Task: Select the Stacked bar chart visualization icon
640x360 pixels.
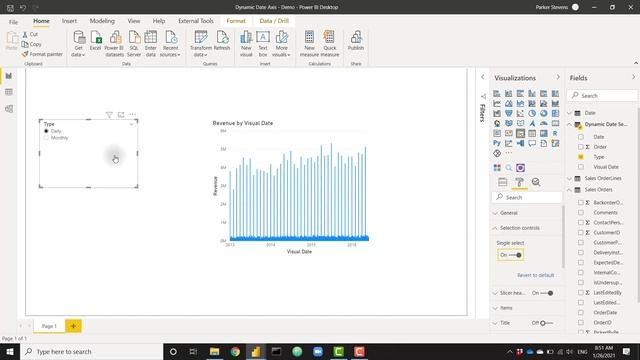Action: pyautogui.click(x=497, y=93)
